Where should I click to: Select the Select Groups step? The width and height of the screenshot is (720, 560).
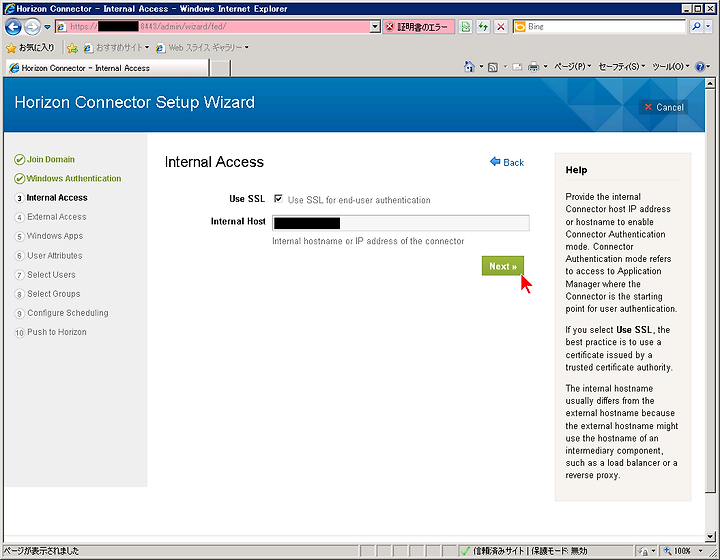[53, 294]
